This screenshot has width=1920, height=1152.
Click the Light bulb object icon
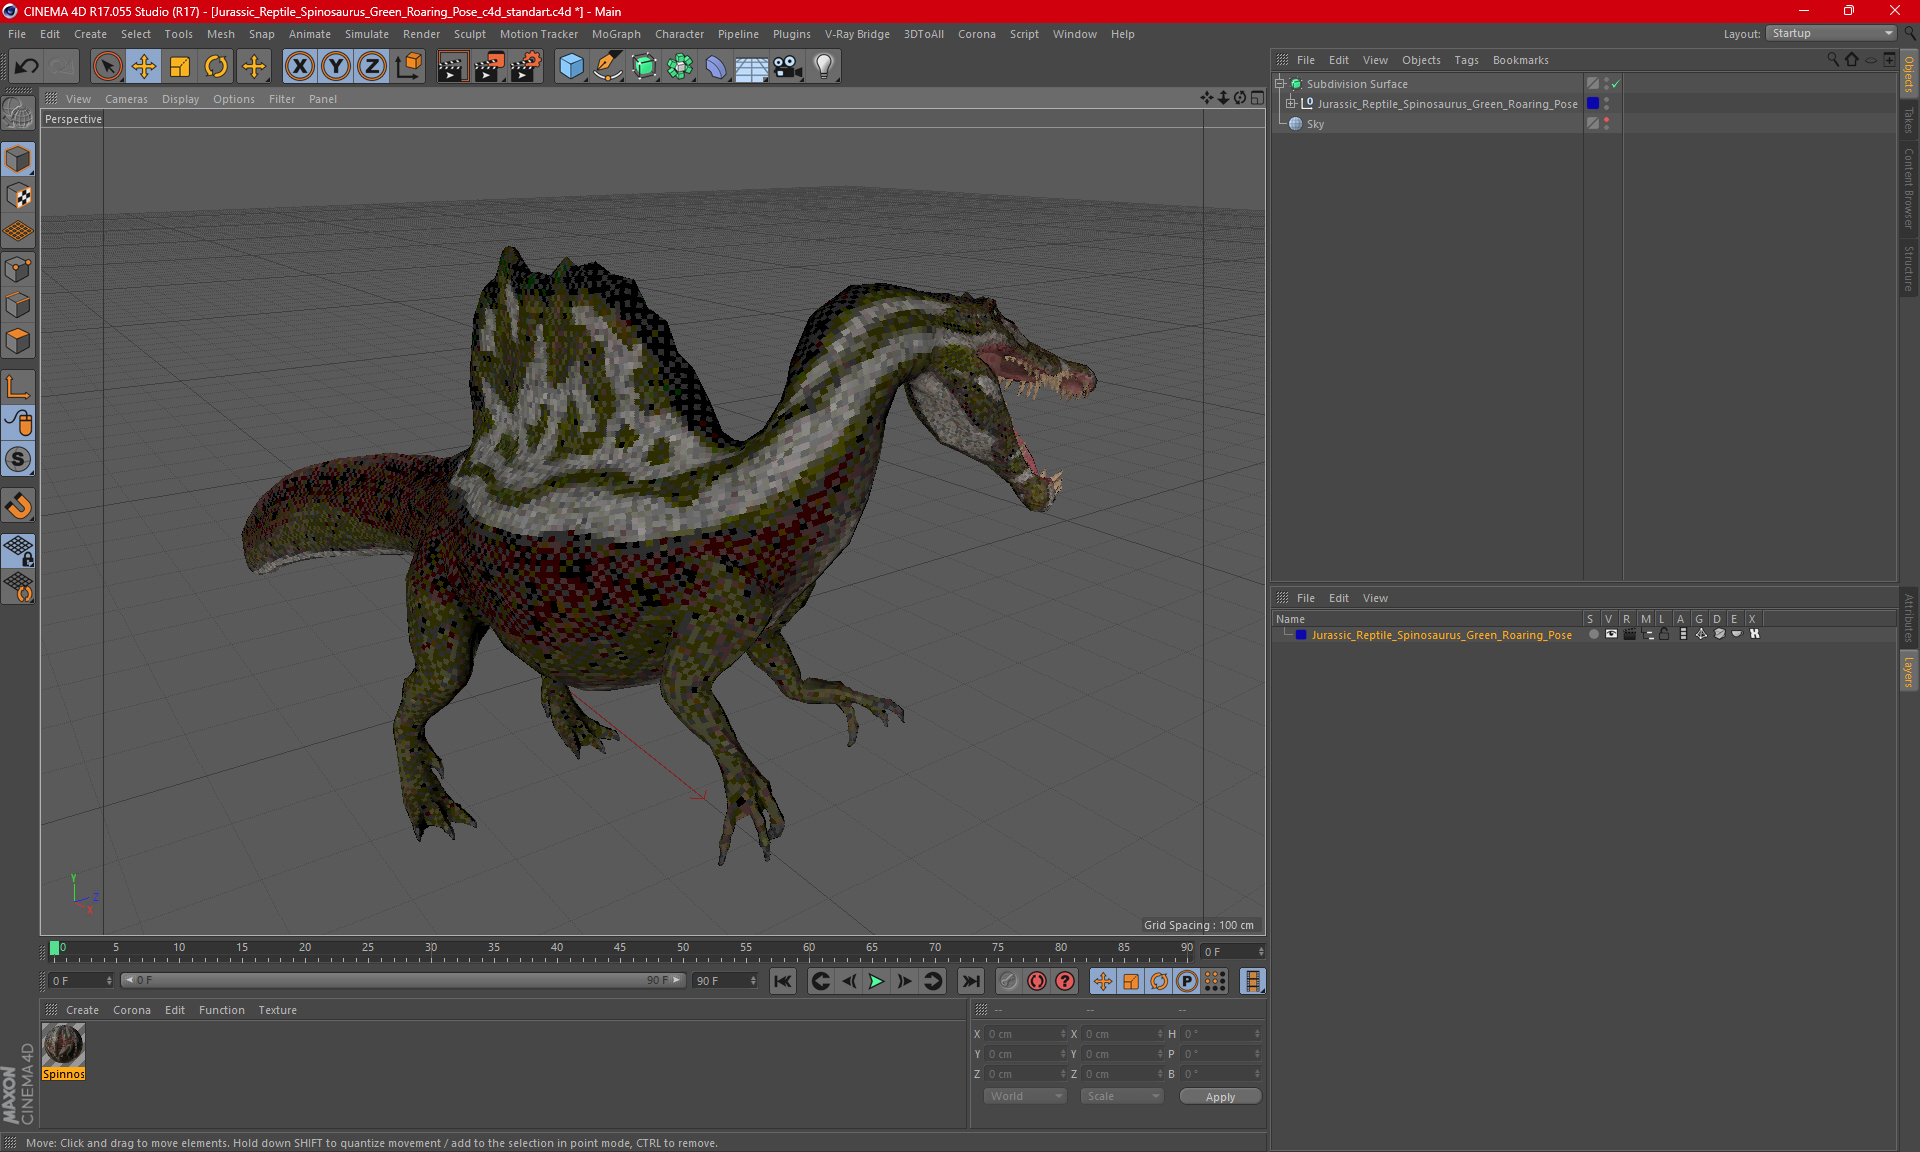pyautogui.click(x=823, y=67)
